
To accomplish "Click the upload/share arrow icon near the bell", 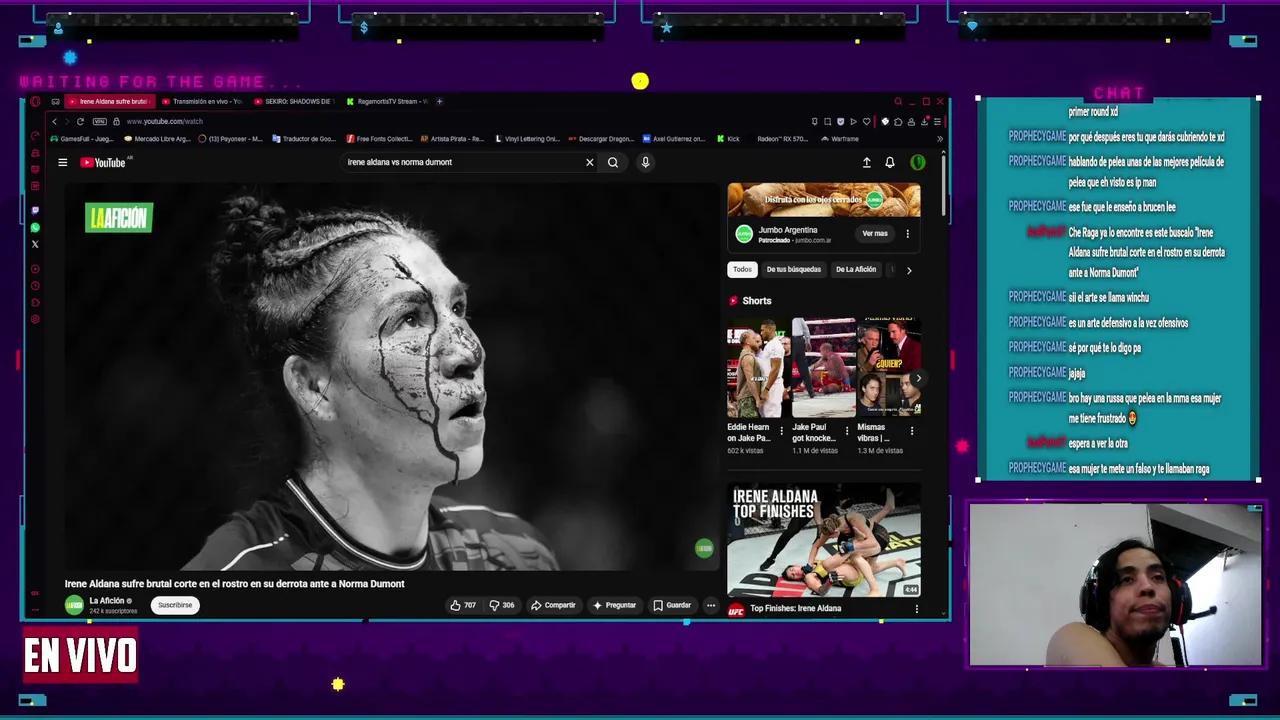I will tap(866, 162).
